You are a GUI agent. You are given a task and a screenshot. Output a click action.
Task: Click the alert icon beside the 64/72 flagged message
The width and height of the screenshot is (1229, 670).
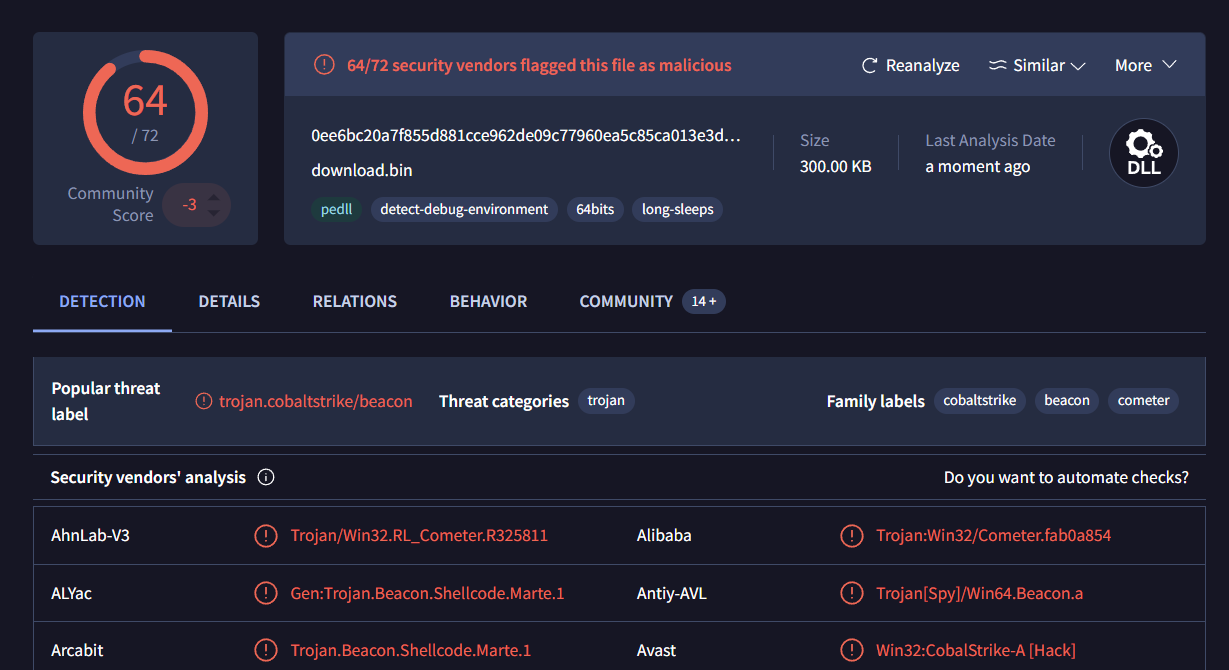pyautogui.click(x=324, y=65)
